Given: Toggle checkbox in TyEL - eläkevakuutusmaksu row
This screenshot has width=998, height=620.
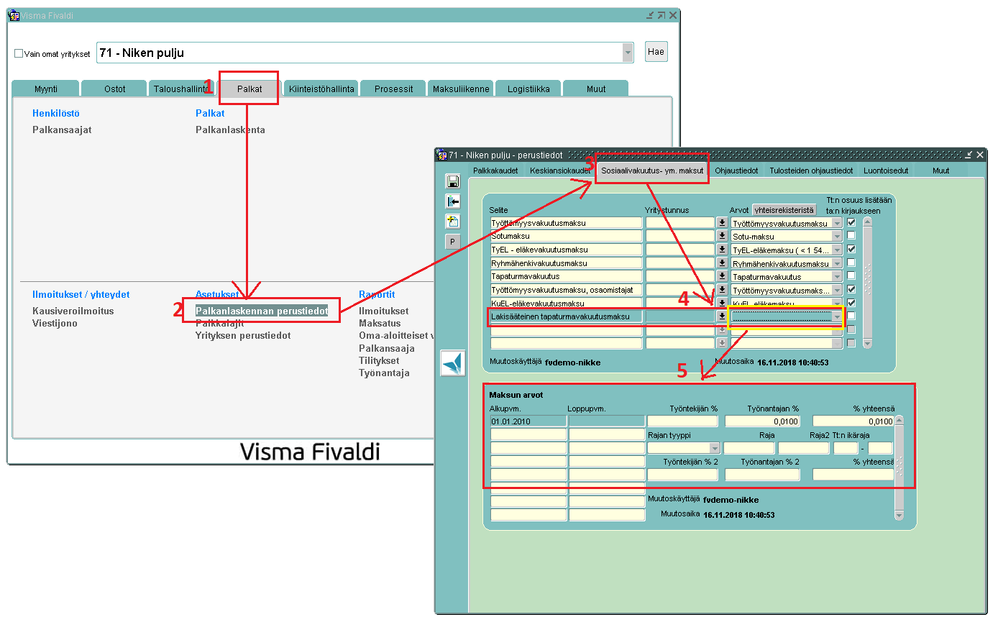Looking at the screenshot, I should coord(851,249).
